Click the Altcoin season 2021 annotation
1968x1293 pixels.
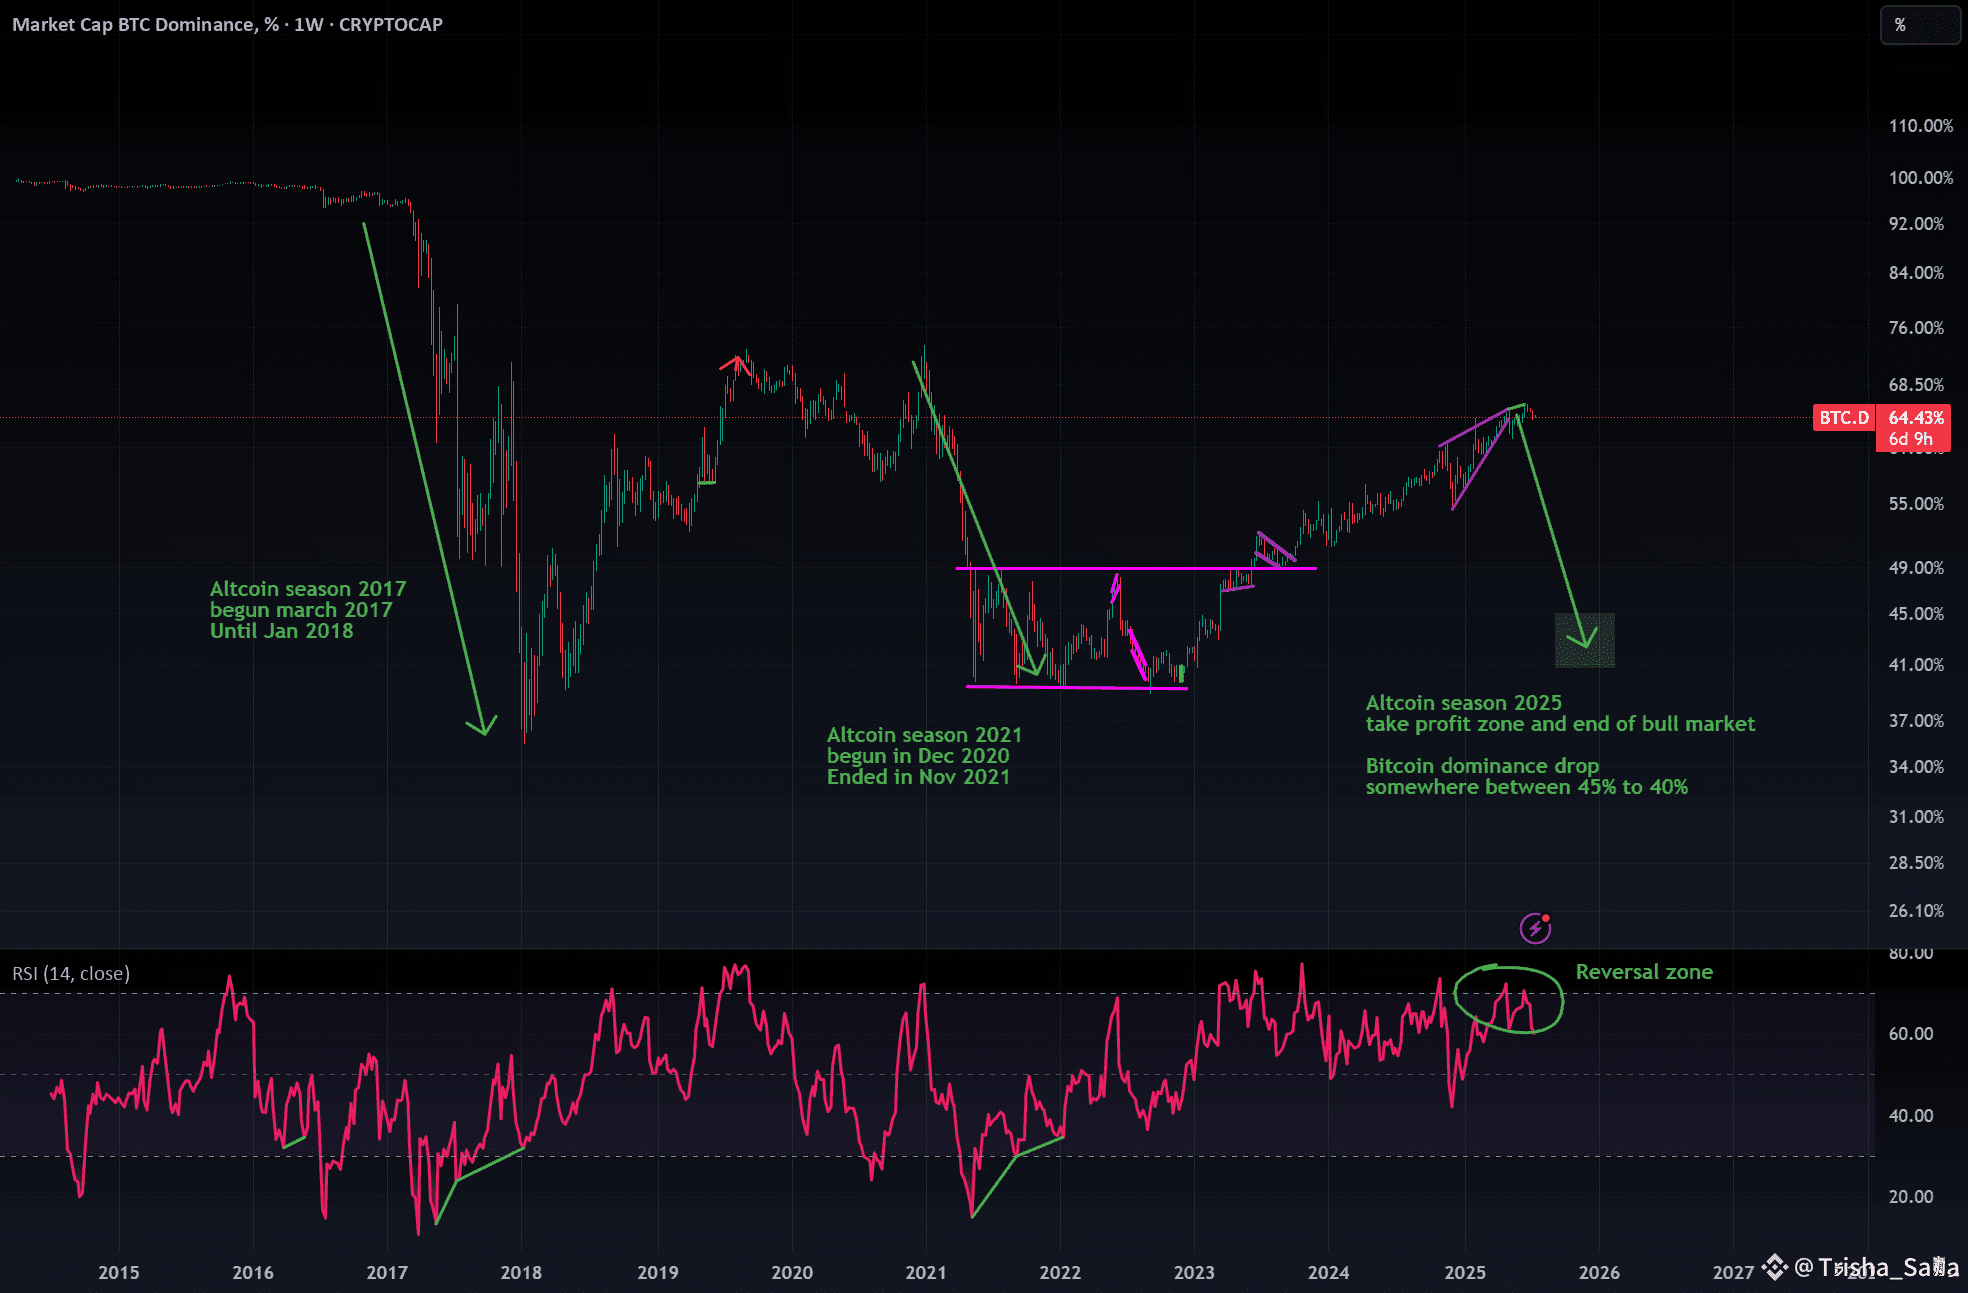[x=924, y=756]
